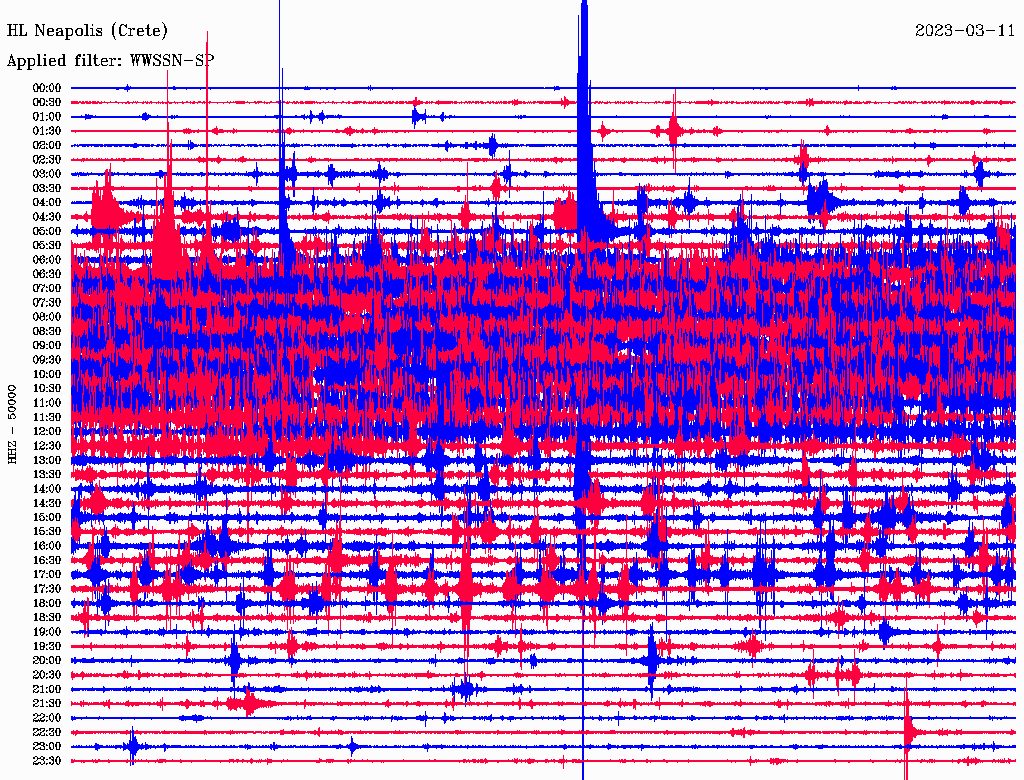Click the 13:30 time label
Screen dimensions: 1024x780
tap(47, 474)
